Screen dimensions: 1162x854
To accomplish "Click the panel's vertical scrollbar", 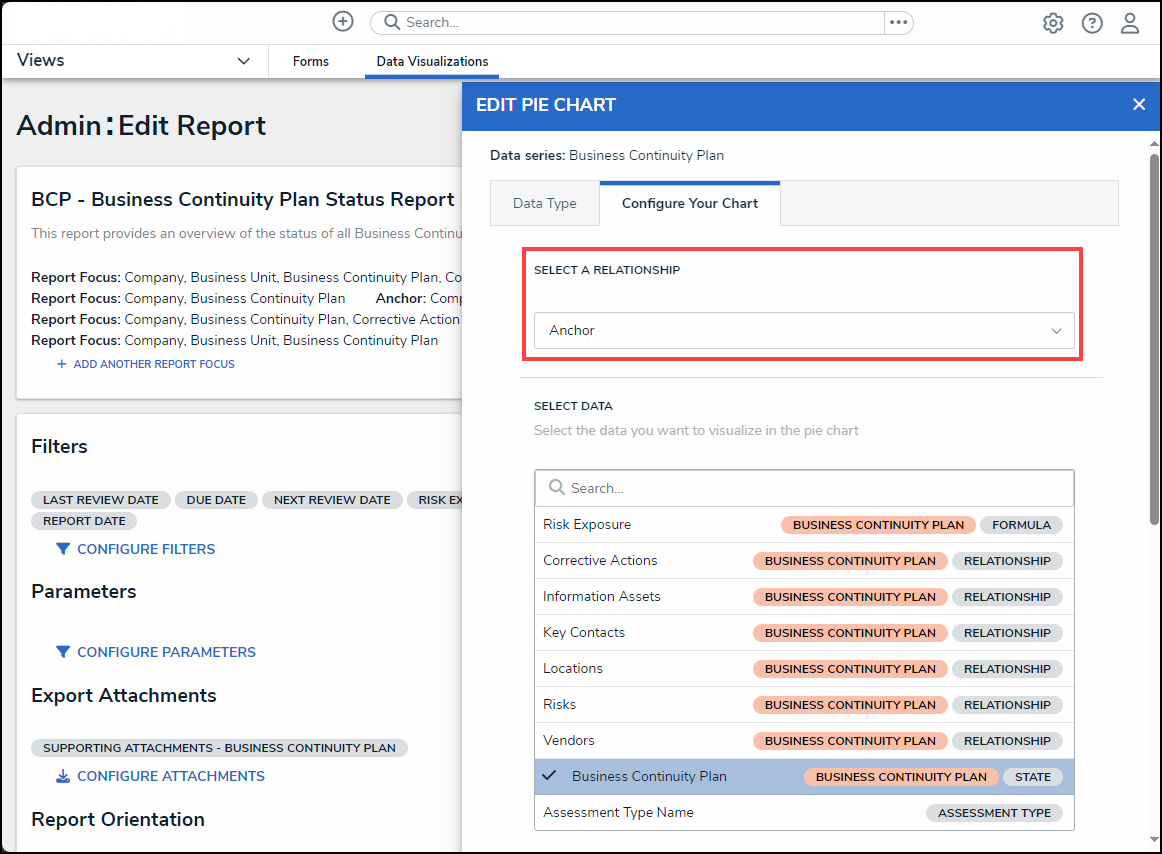I will click(1154, 340).
